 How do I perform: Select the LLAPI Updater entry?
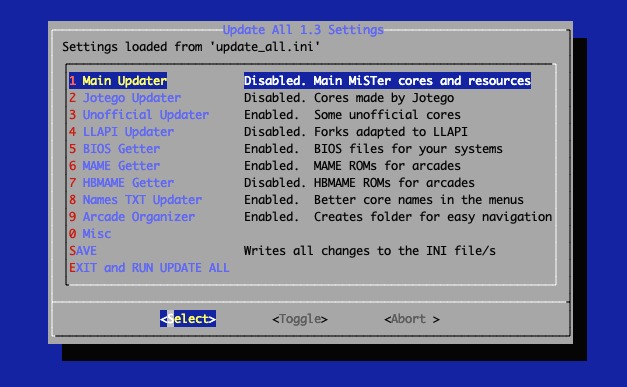point(122,132)
